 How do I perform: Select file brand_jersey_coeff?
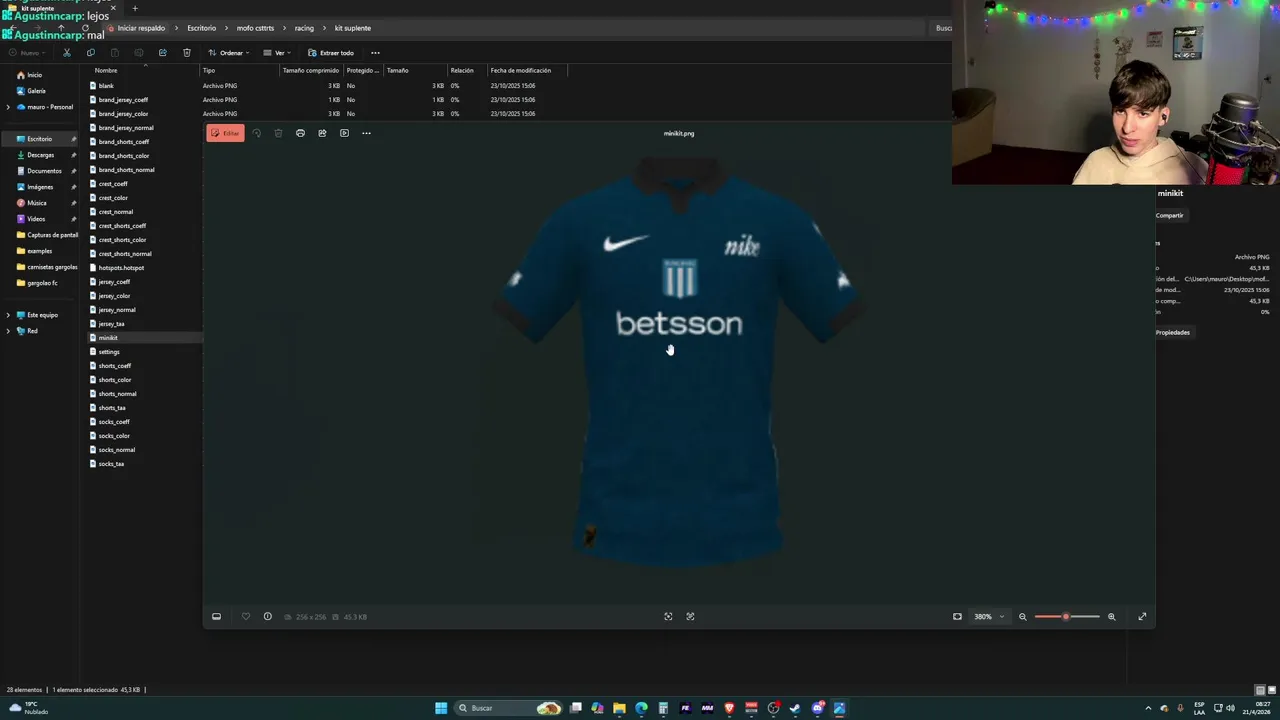click(x=123, y=100)
